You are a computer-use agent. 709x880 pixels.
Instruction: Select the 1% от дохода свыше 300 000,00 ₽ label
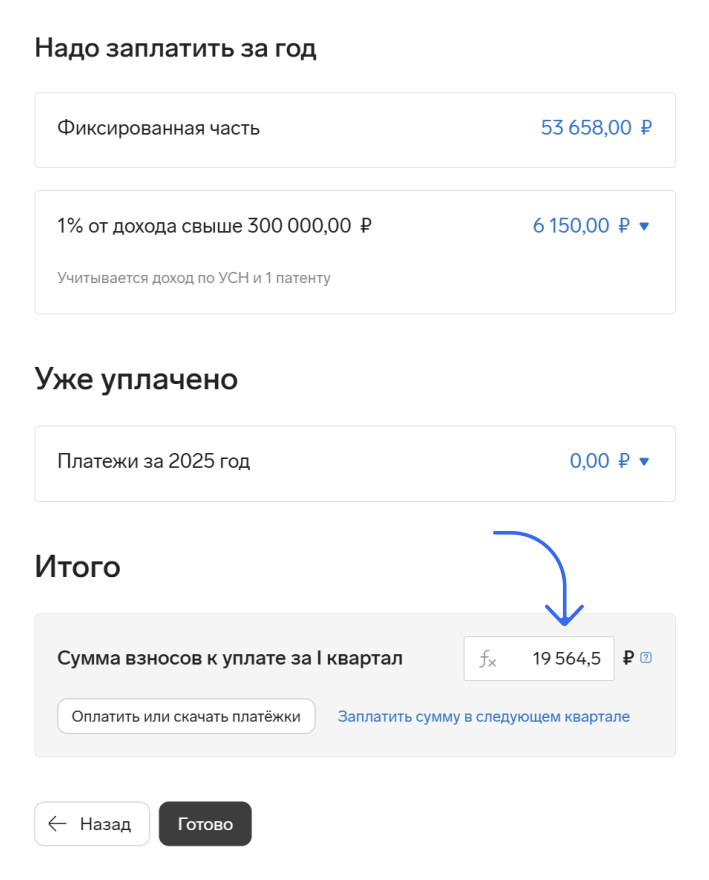pos(214,226)
